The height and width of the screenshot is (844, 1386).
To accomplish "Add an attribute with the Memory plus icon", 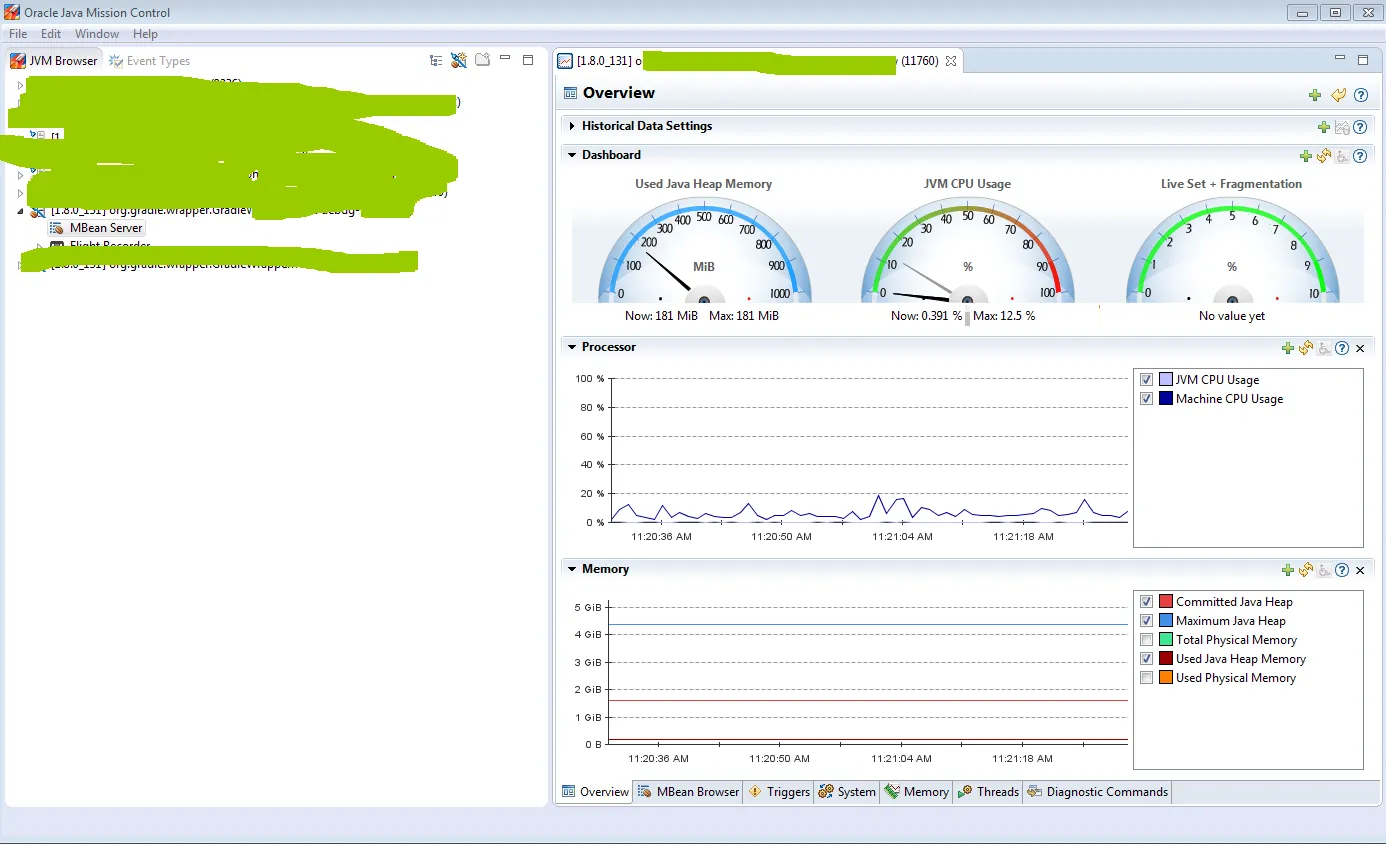I will [1288, 570].
